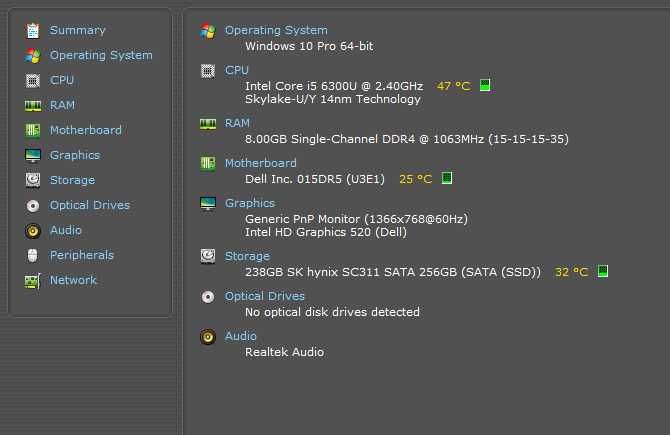The height and width of the screenshot is (435, 670).
Task: Click the Summary clipboard icon in sidebar
Action: point(33,30)
